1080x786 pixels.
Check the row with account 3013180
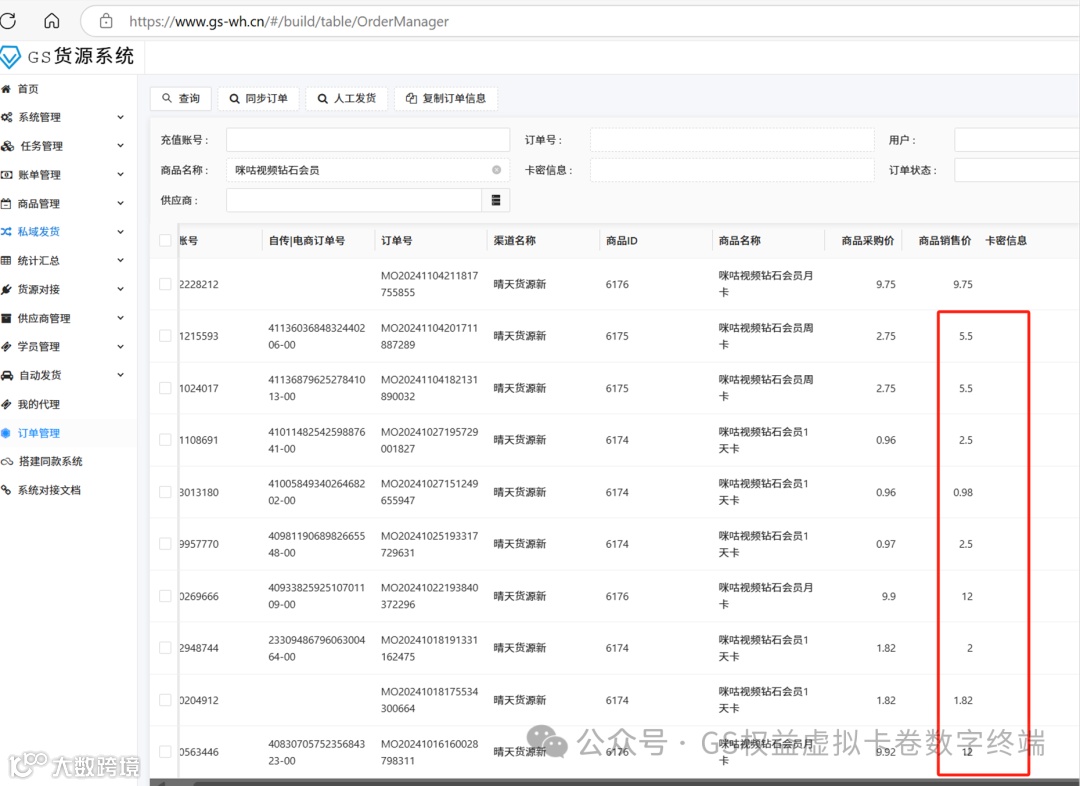(x=165, y=492)
